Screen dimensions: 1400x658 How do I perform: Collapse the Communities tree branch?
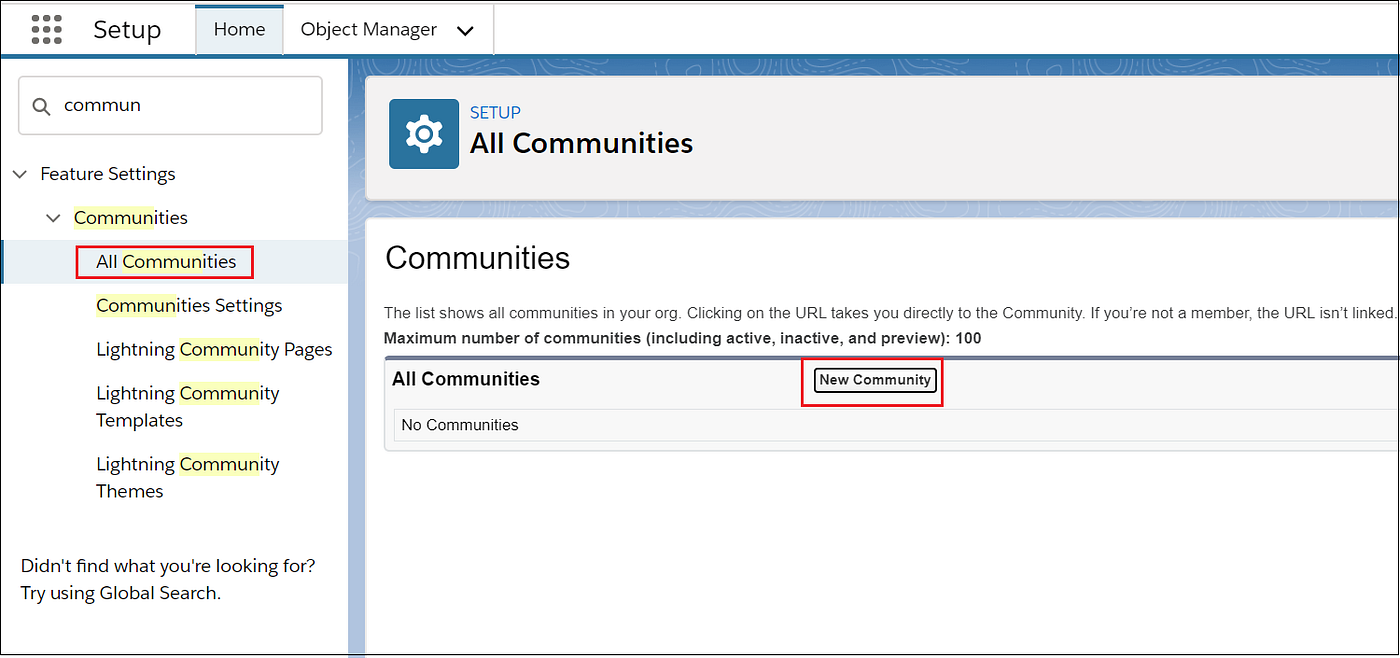point(53,217)
